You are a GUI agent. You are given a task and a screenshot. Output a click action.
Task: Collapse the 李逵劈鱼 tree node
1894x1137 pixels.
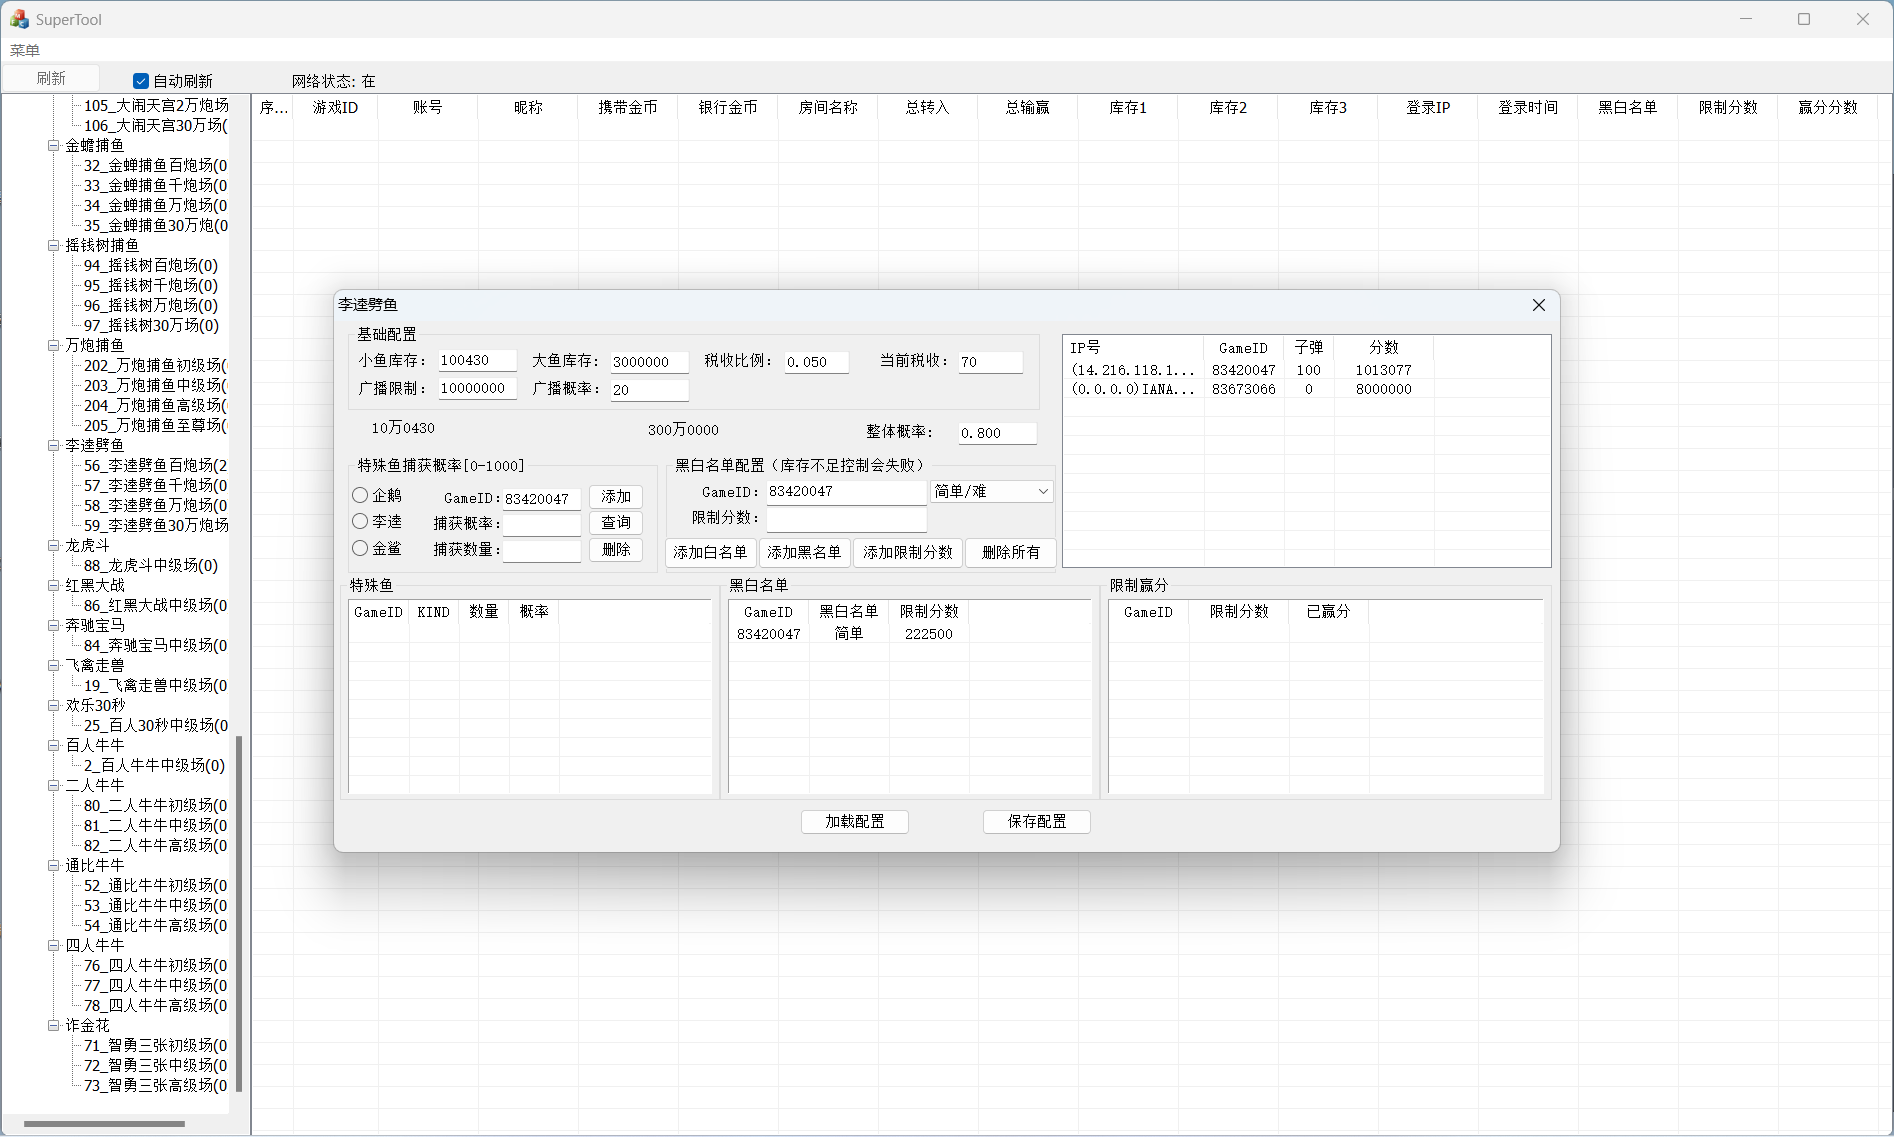pyautogui.click(x=54, y=445)
